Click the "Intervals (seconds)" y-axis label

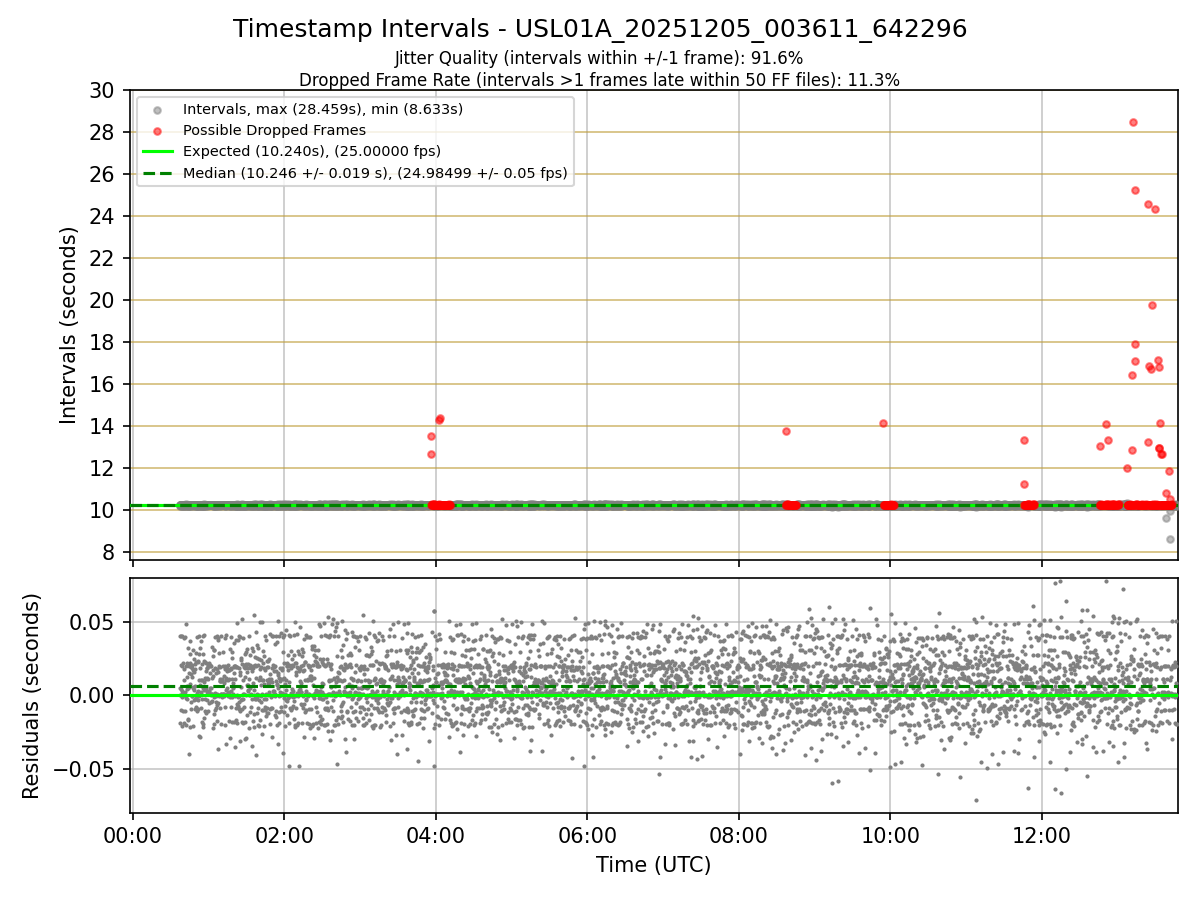pos(68,325)
